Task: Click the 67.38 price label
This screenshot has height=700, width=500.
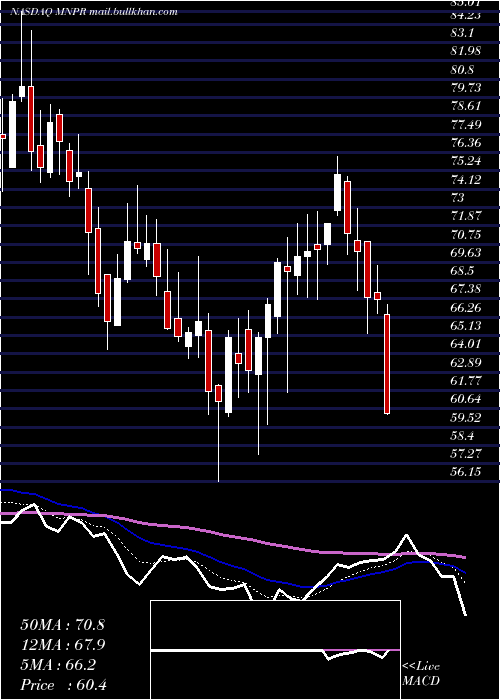Action: pos(466,289)
